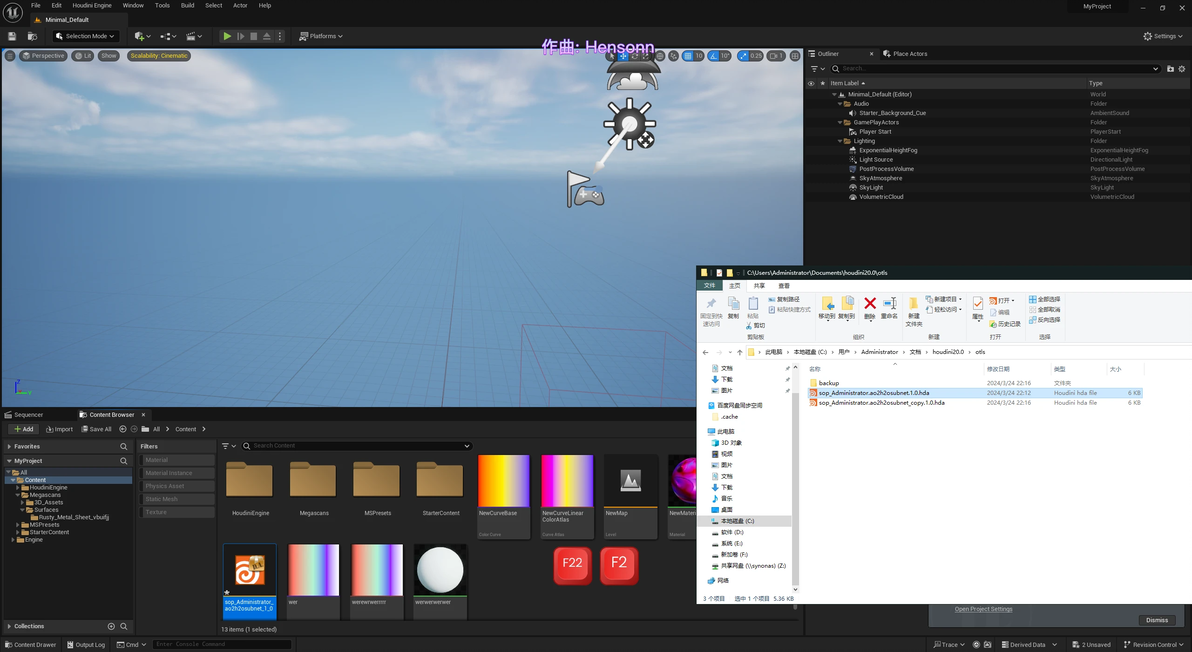
Task: Toggle the Static Mesh filter
Action: tap(178, 499)
